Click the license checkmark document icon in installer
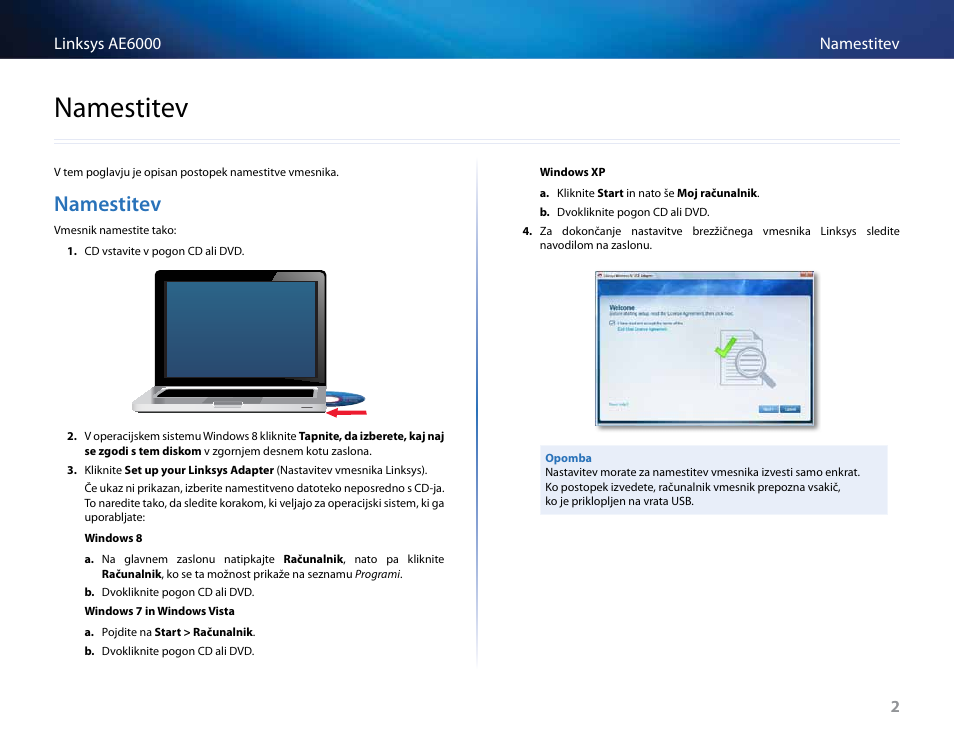 pos(745,359)
